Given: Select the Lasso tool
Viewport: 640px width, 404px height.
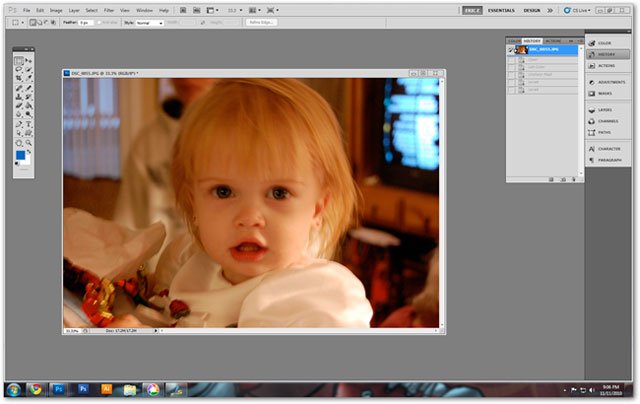Looking at the screenshot, I should 19,69.
